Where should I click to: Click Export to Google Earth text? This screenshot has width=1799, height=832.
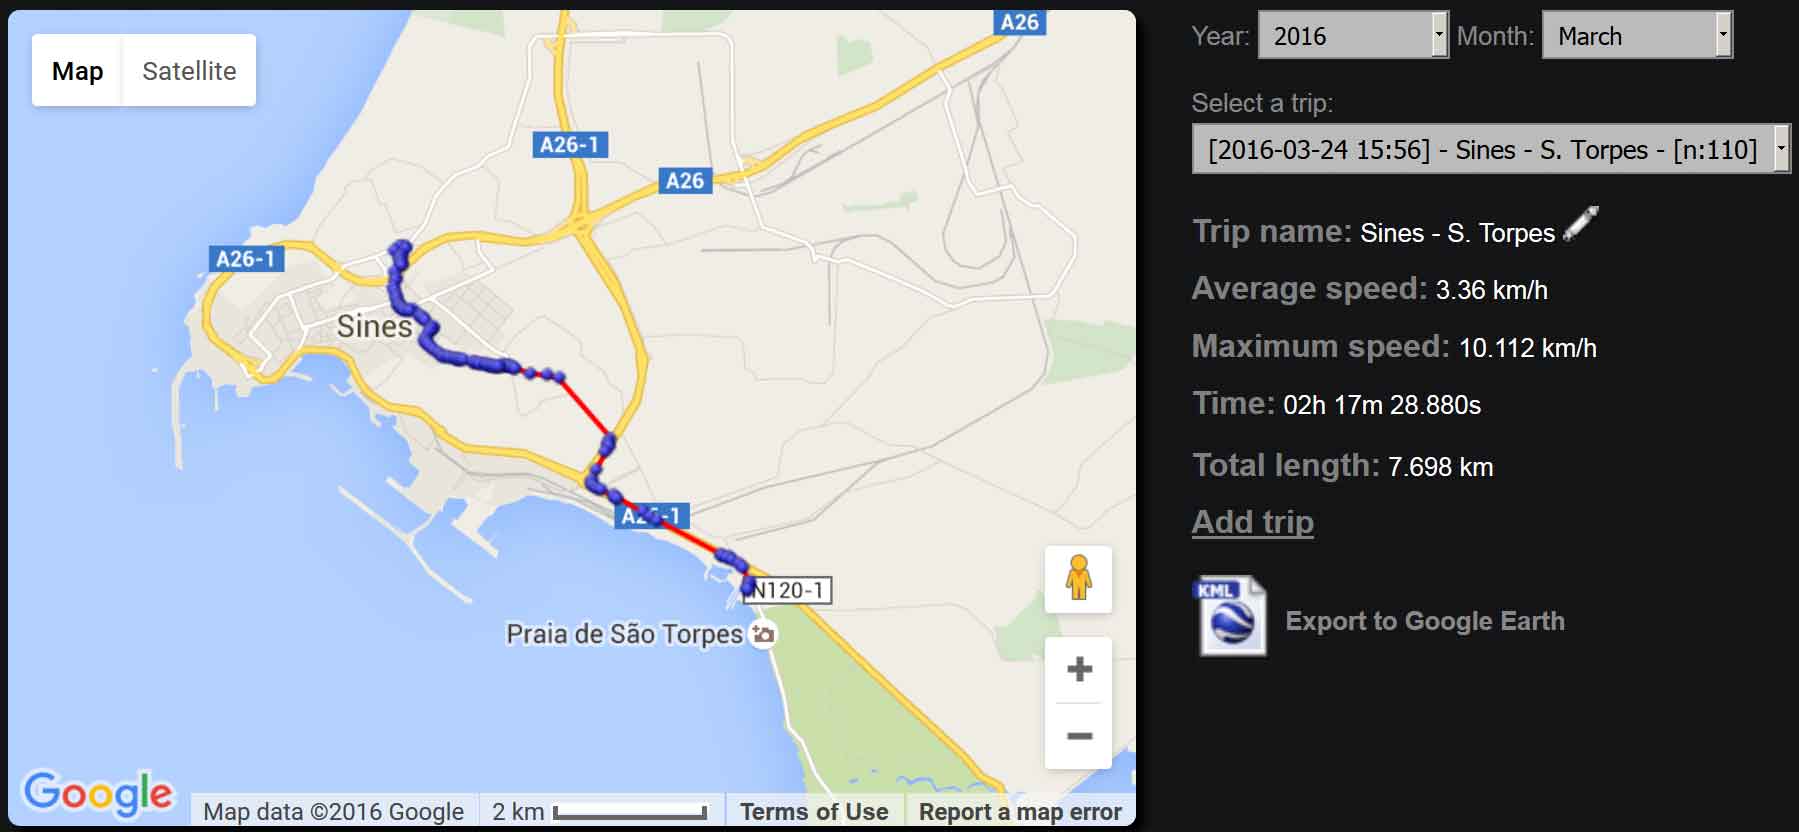pos(1425,621)
